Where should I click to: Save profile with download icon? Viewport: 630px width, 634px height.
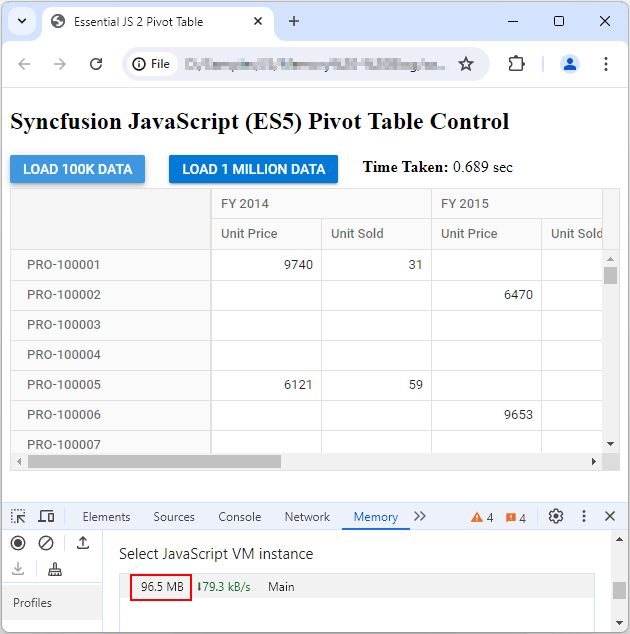point(18,569)
